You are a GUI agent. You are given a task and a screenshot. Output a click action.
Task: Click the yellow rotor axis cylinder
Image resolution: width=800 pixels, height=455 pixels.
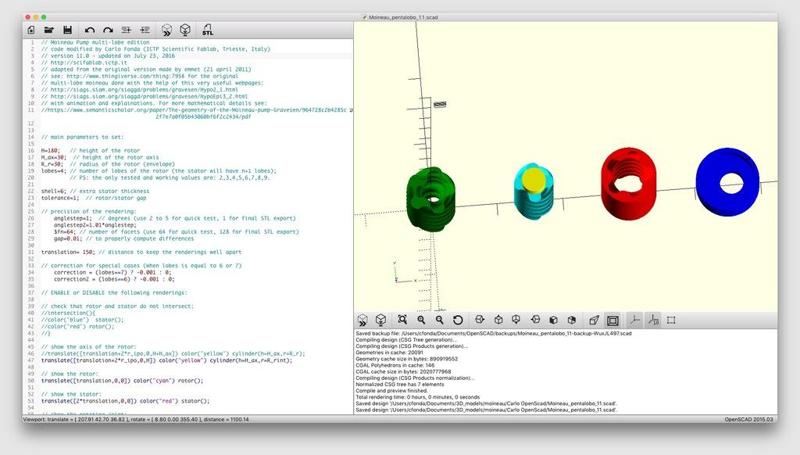tap(534, 179)
